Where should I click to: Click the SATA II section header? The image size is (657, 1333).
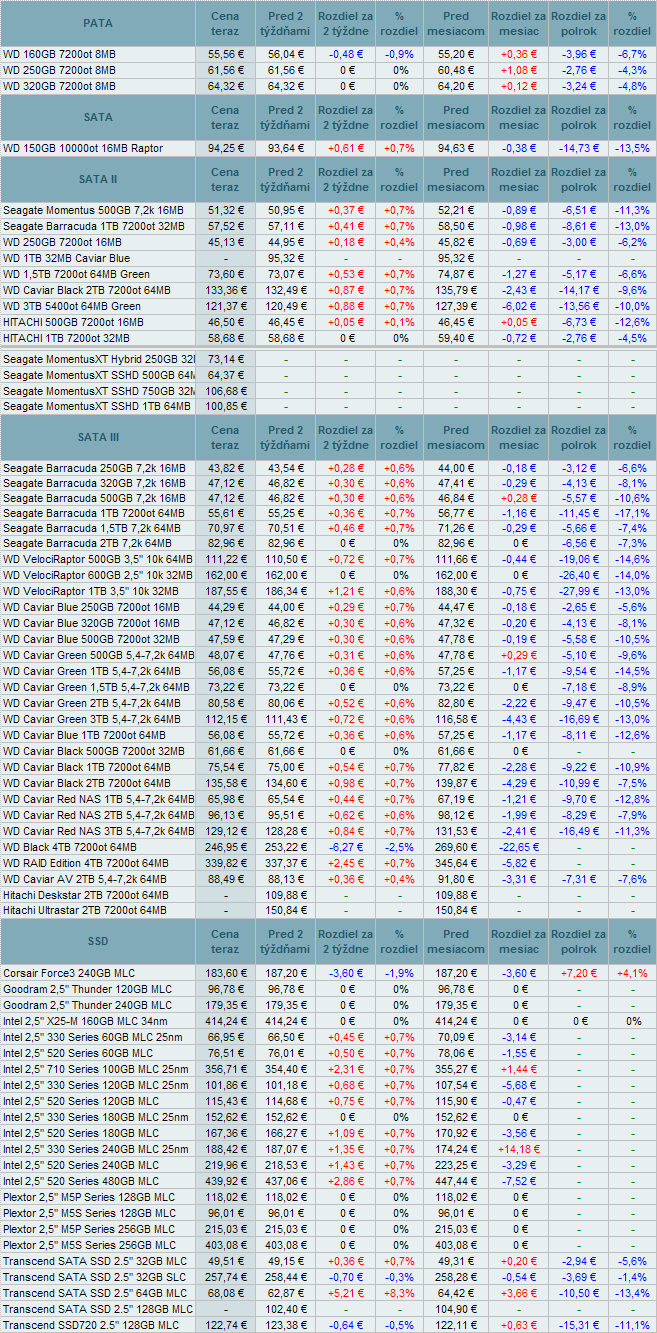tap(98, 179)
